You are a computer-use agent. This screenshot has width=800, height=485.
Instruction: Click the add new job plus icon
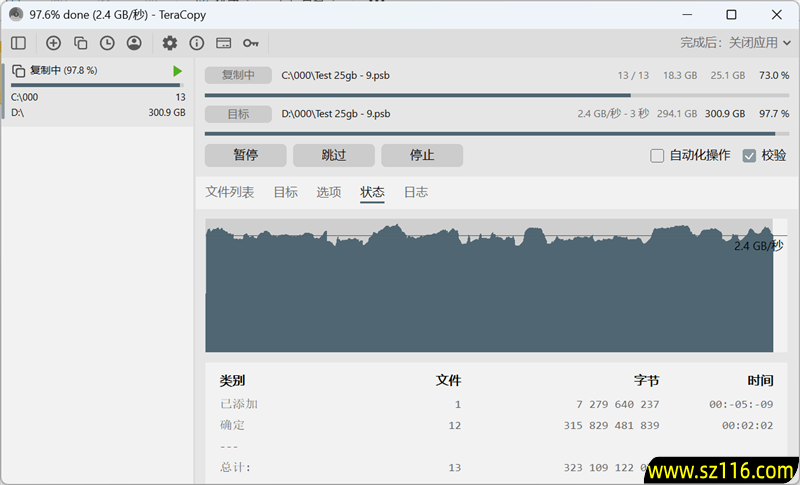click(53, 43)
